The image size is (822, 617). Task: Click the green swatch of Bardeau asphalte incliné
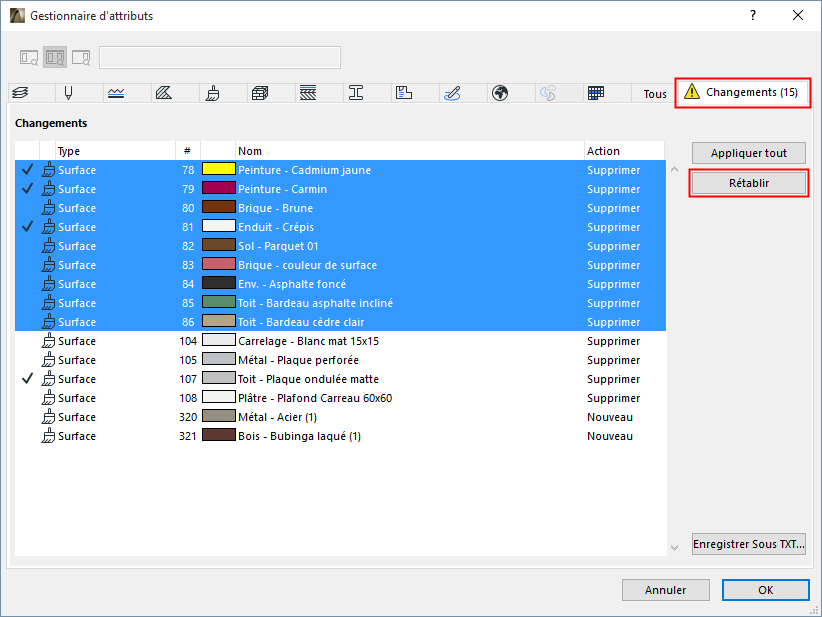tap(219, 302)
